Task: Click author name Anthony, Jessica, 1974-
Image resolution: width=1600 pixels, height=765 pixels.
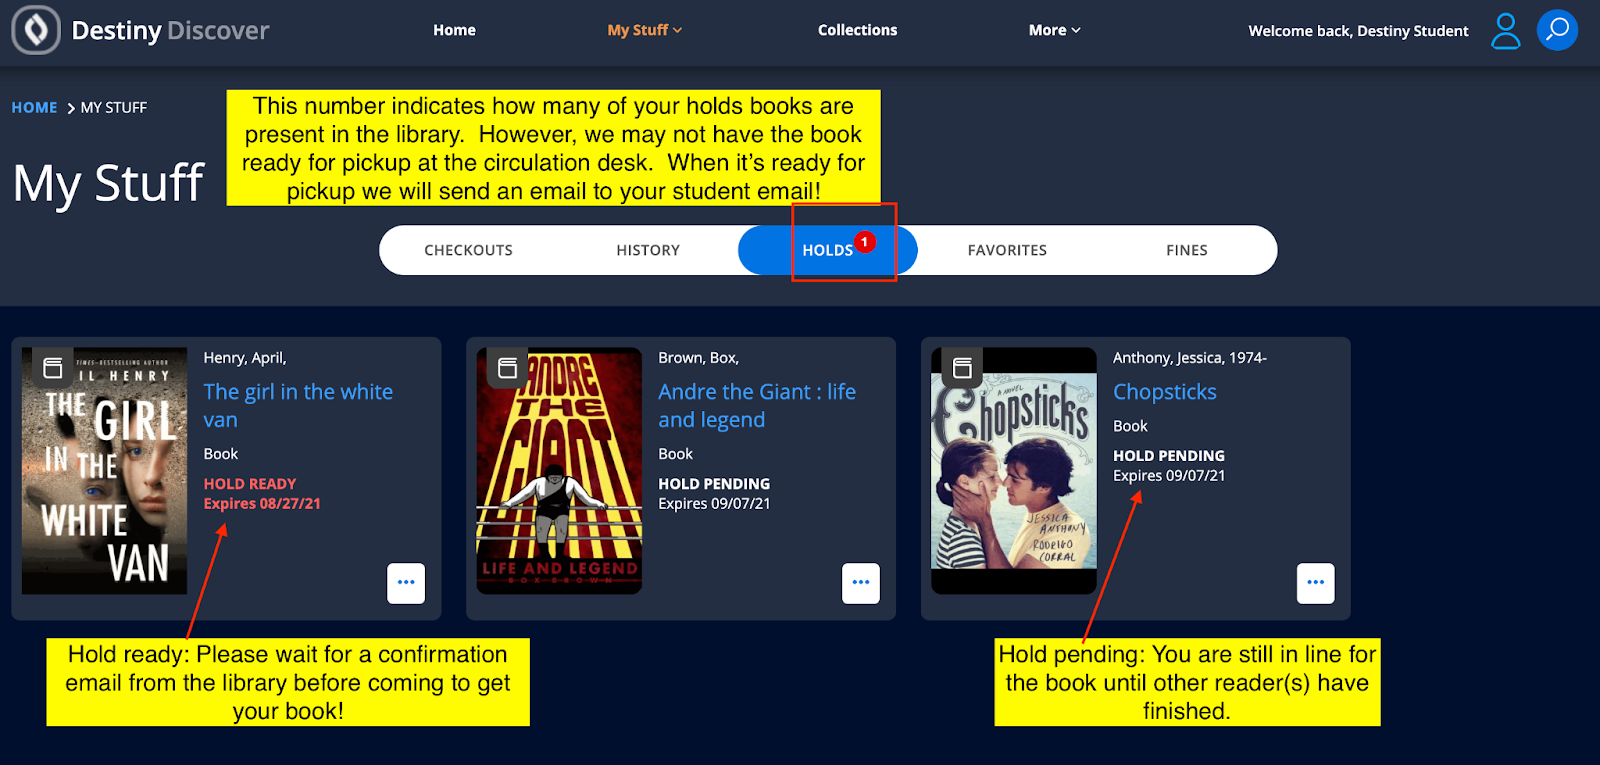Action: (x=1190, y=358)
